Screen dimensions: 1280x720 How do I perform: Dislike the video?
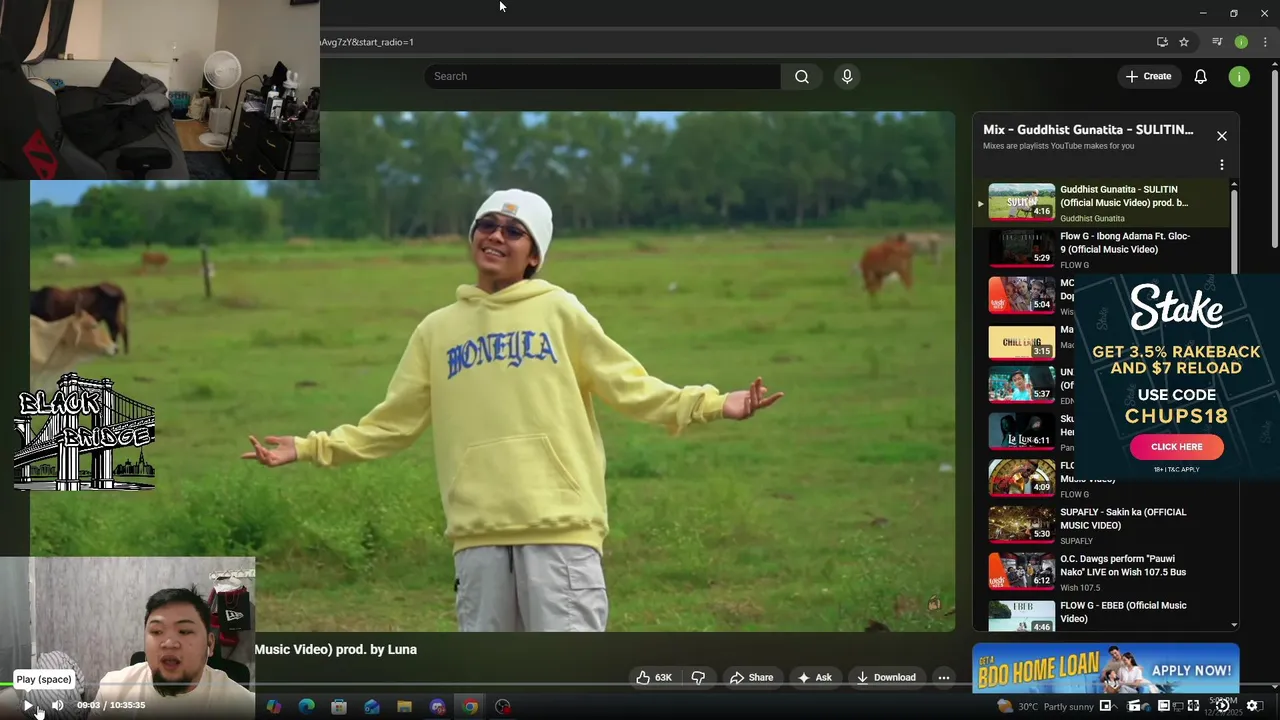point(698,677)
